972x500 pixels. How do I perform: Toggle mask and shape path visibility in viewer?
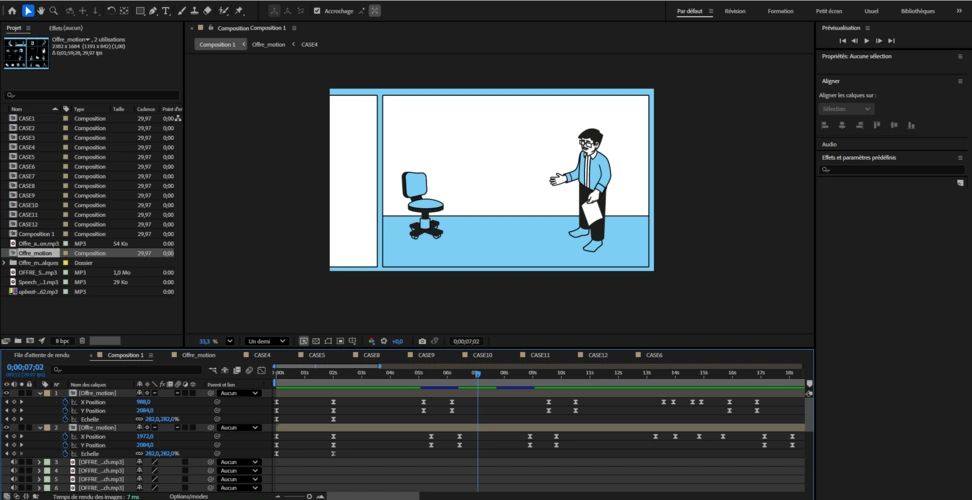(329, 341)
